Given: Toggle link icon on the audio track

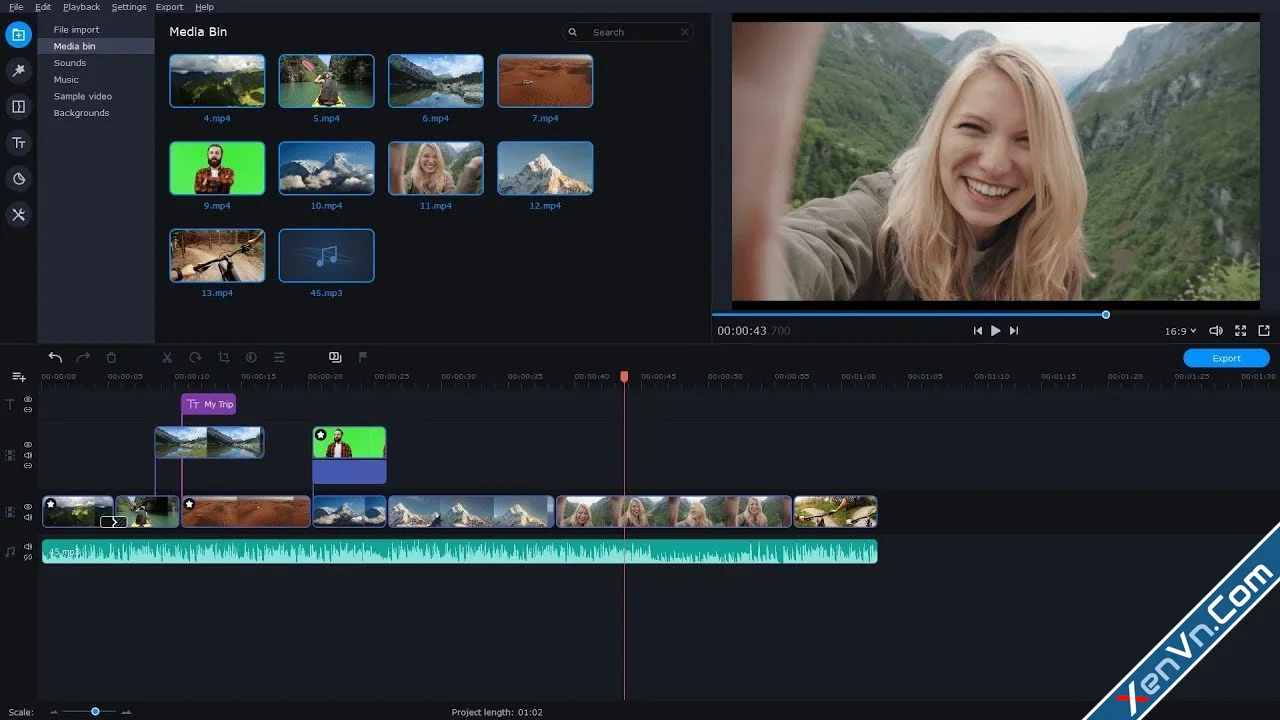Looking at the screenshot, I should pyautogui.click(x=28, y=556).
